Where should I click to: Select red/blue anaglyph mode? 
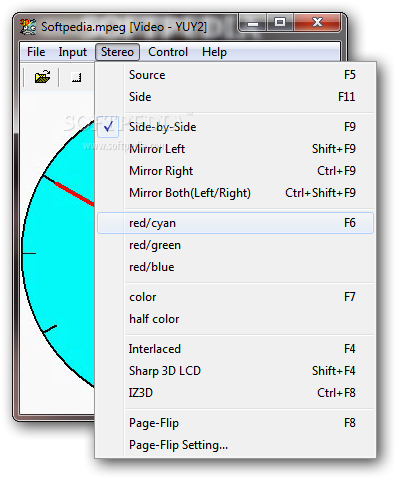pyautogui.click(x=235, y=267)
